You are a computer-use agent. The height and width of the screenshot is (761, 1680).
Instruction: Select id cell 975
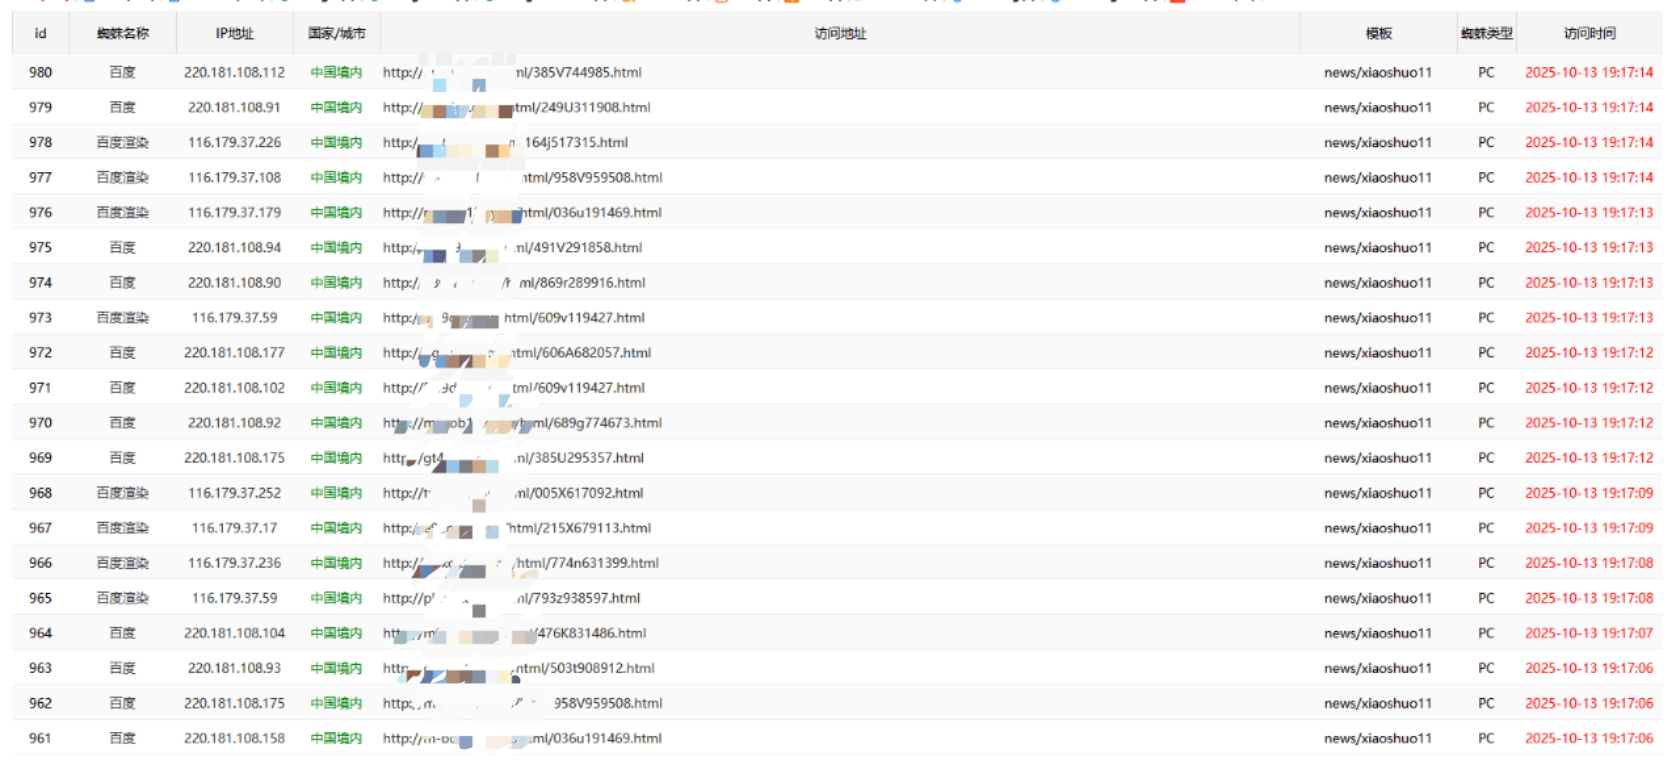click(40, 248)
